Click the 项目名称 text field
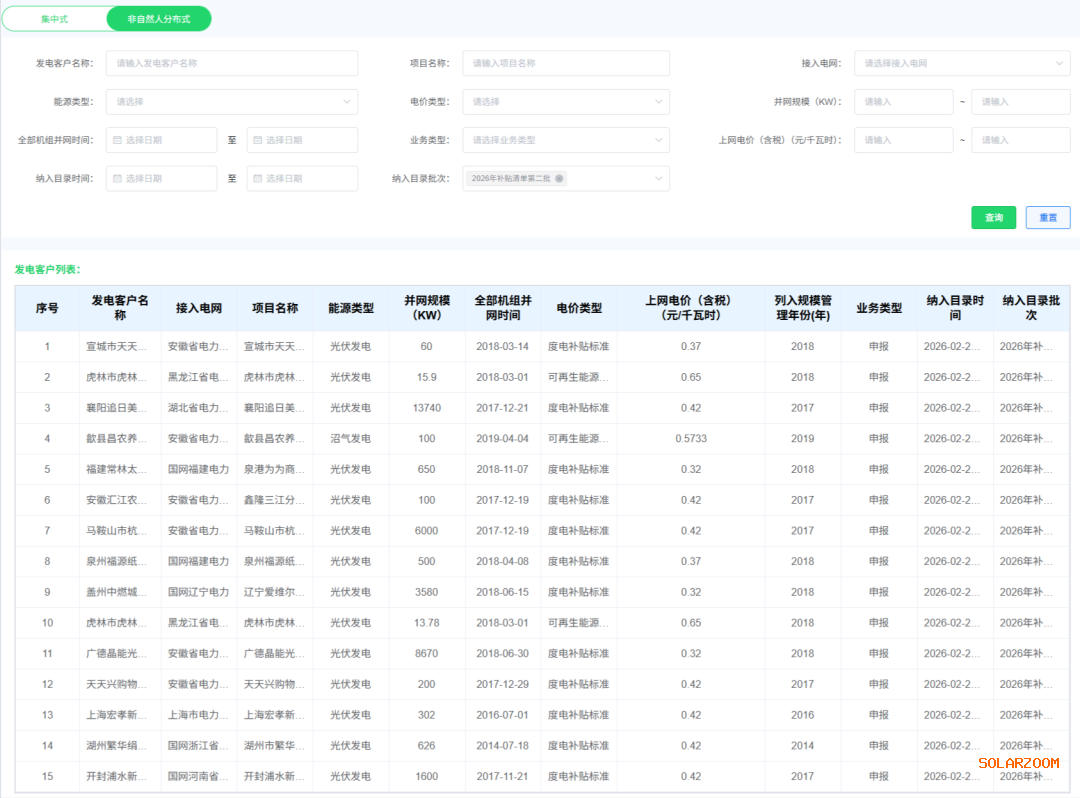 tap(565, 64)
